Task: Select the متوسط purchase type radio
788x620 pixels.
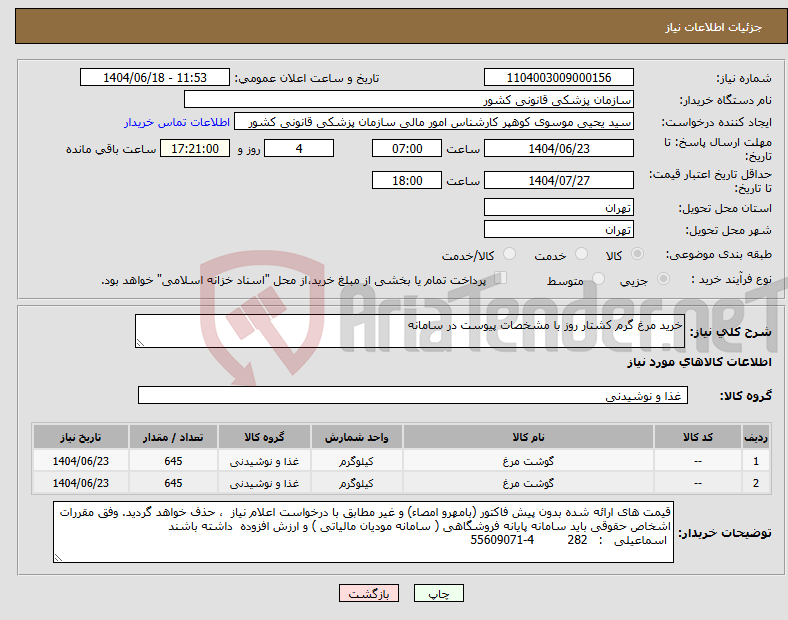Action: point(598,279)
